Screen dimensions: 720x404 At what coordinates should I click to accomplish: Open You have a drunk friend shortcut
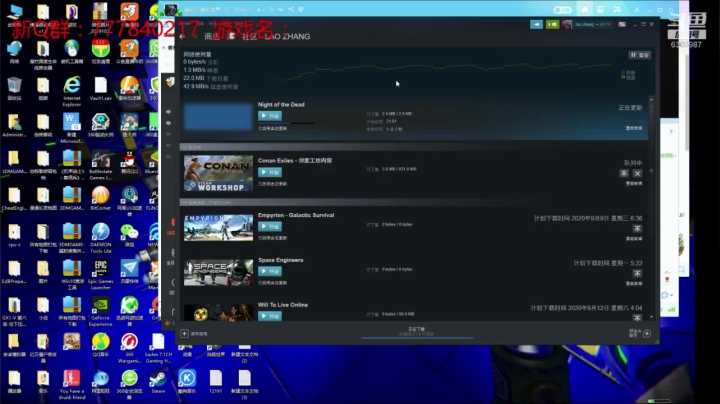(x=72, y=384)
